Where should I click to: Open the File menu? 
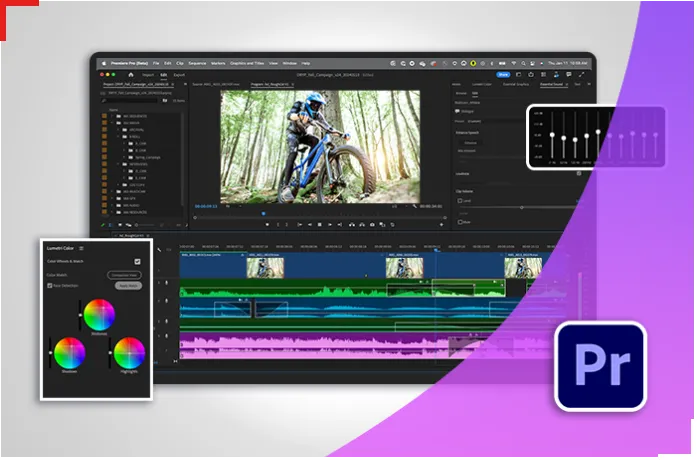point(156,64)
